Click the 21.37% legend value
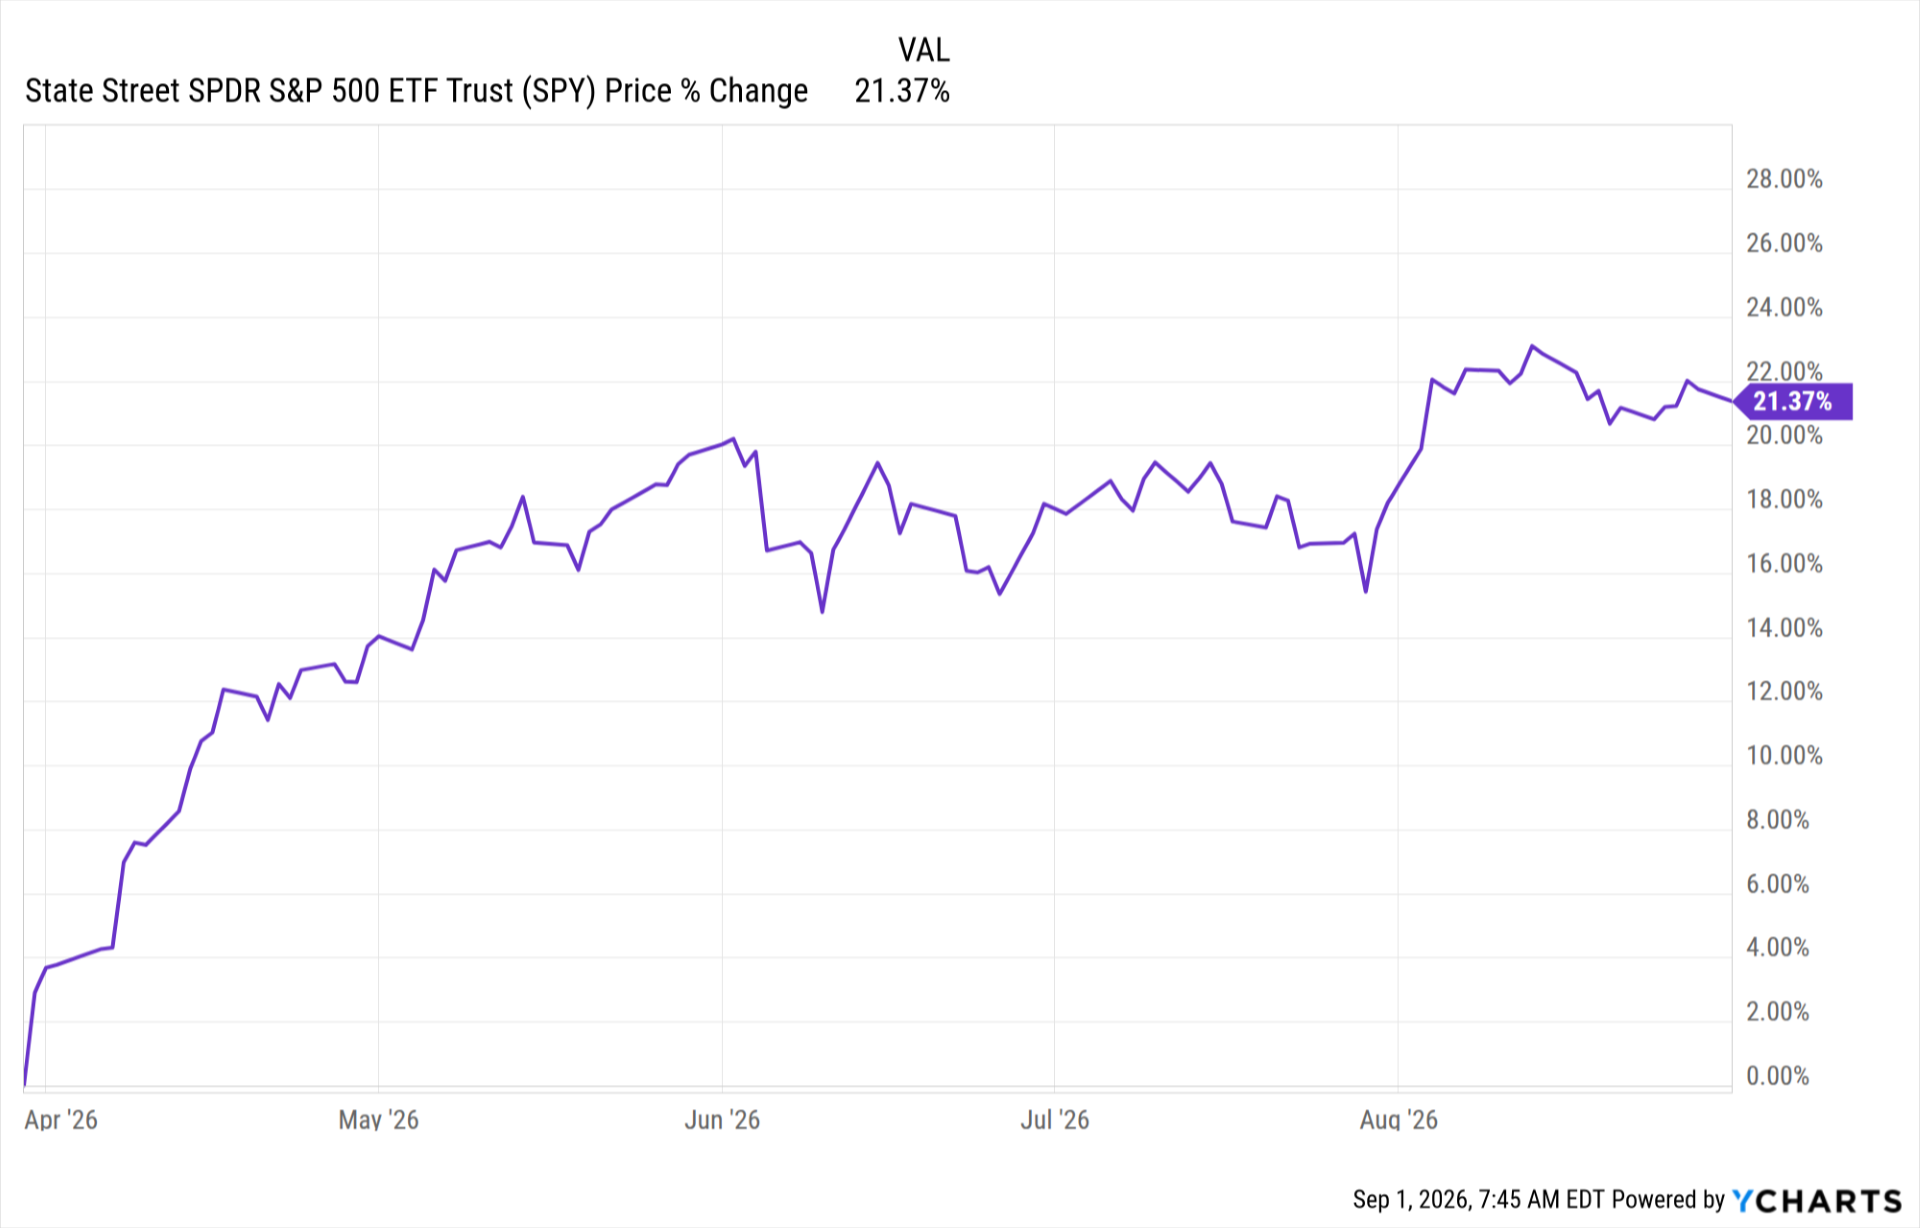This screenshot has width=1920, height=1229. point(902,90)
